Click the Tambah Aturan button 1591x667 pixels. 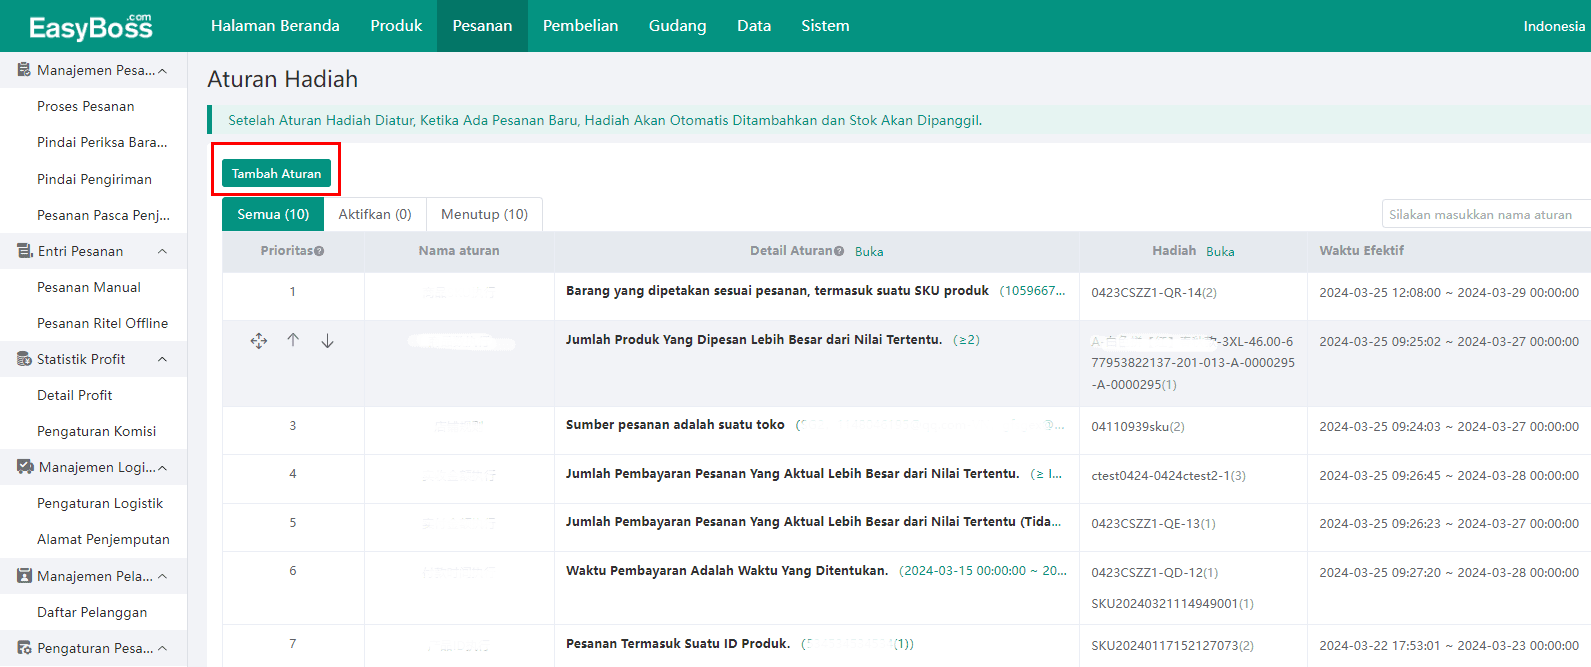coord(276,173)
